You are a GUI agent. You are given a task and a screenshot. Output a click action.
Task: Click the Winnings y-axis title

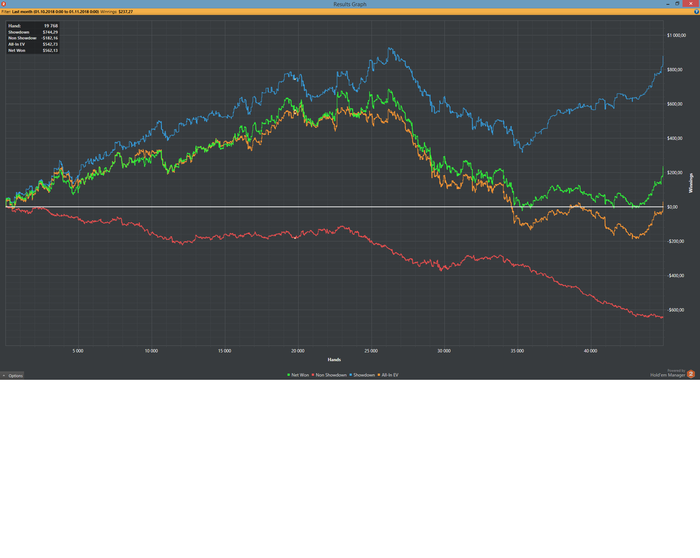point(691,183)
